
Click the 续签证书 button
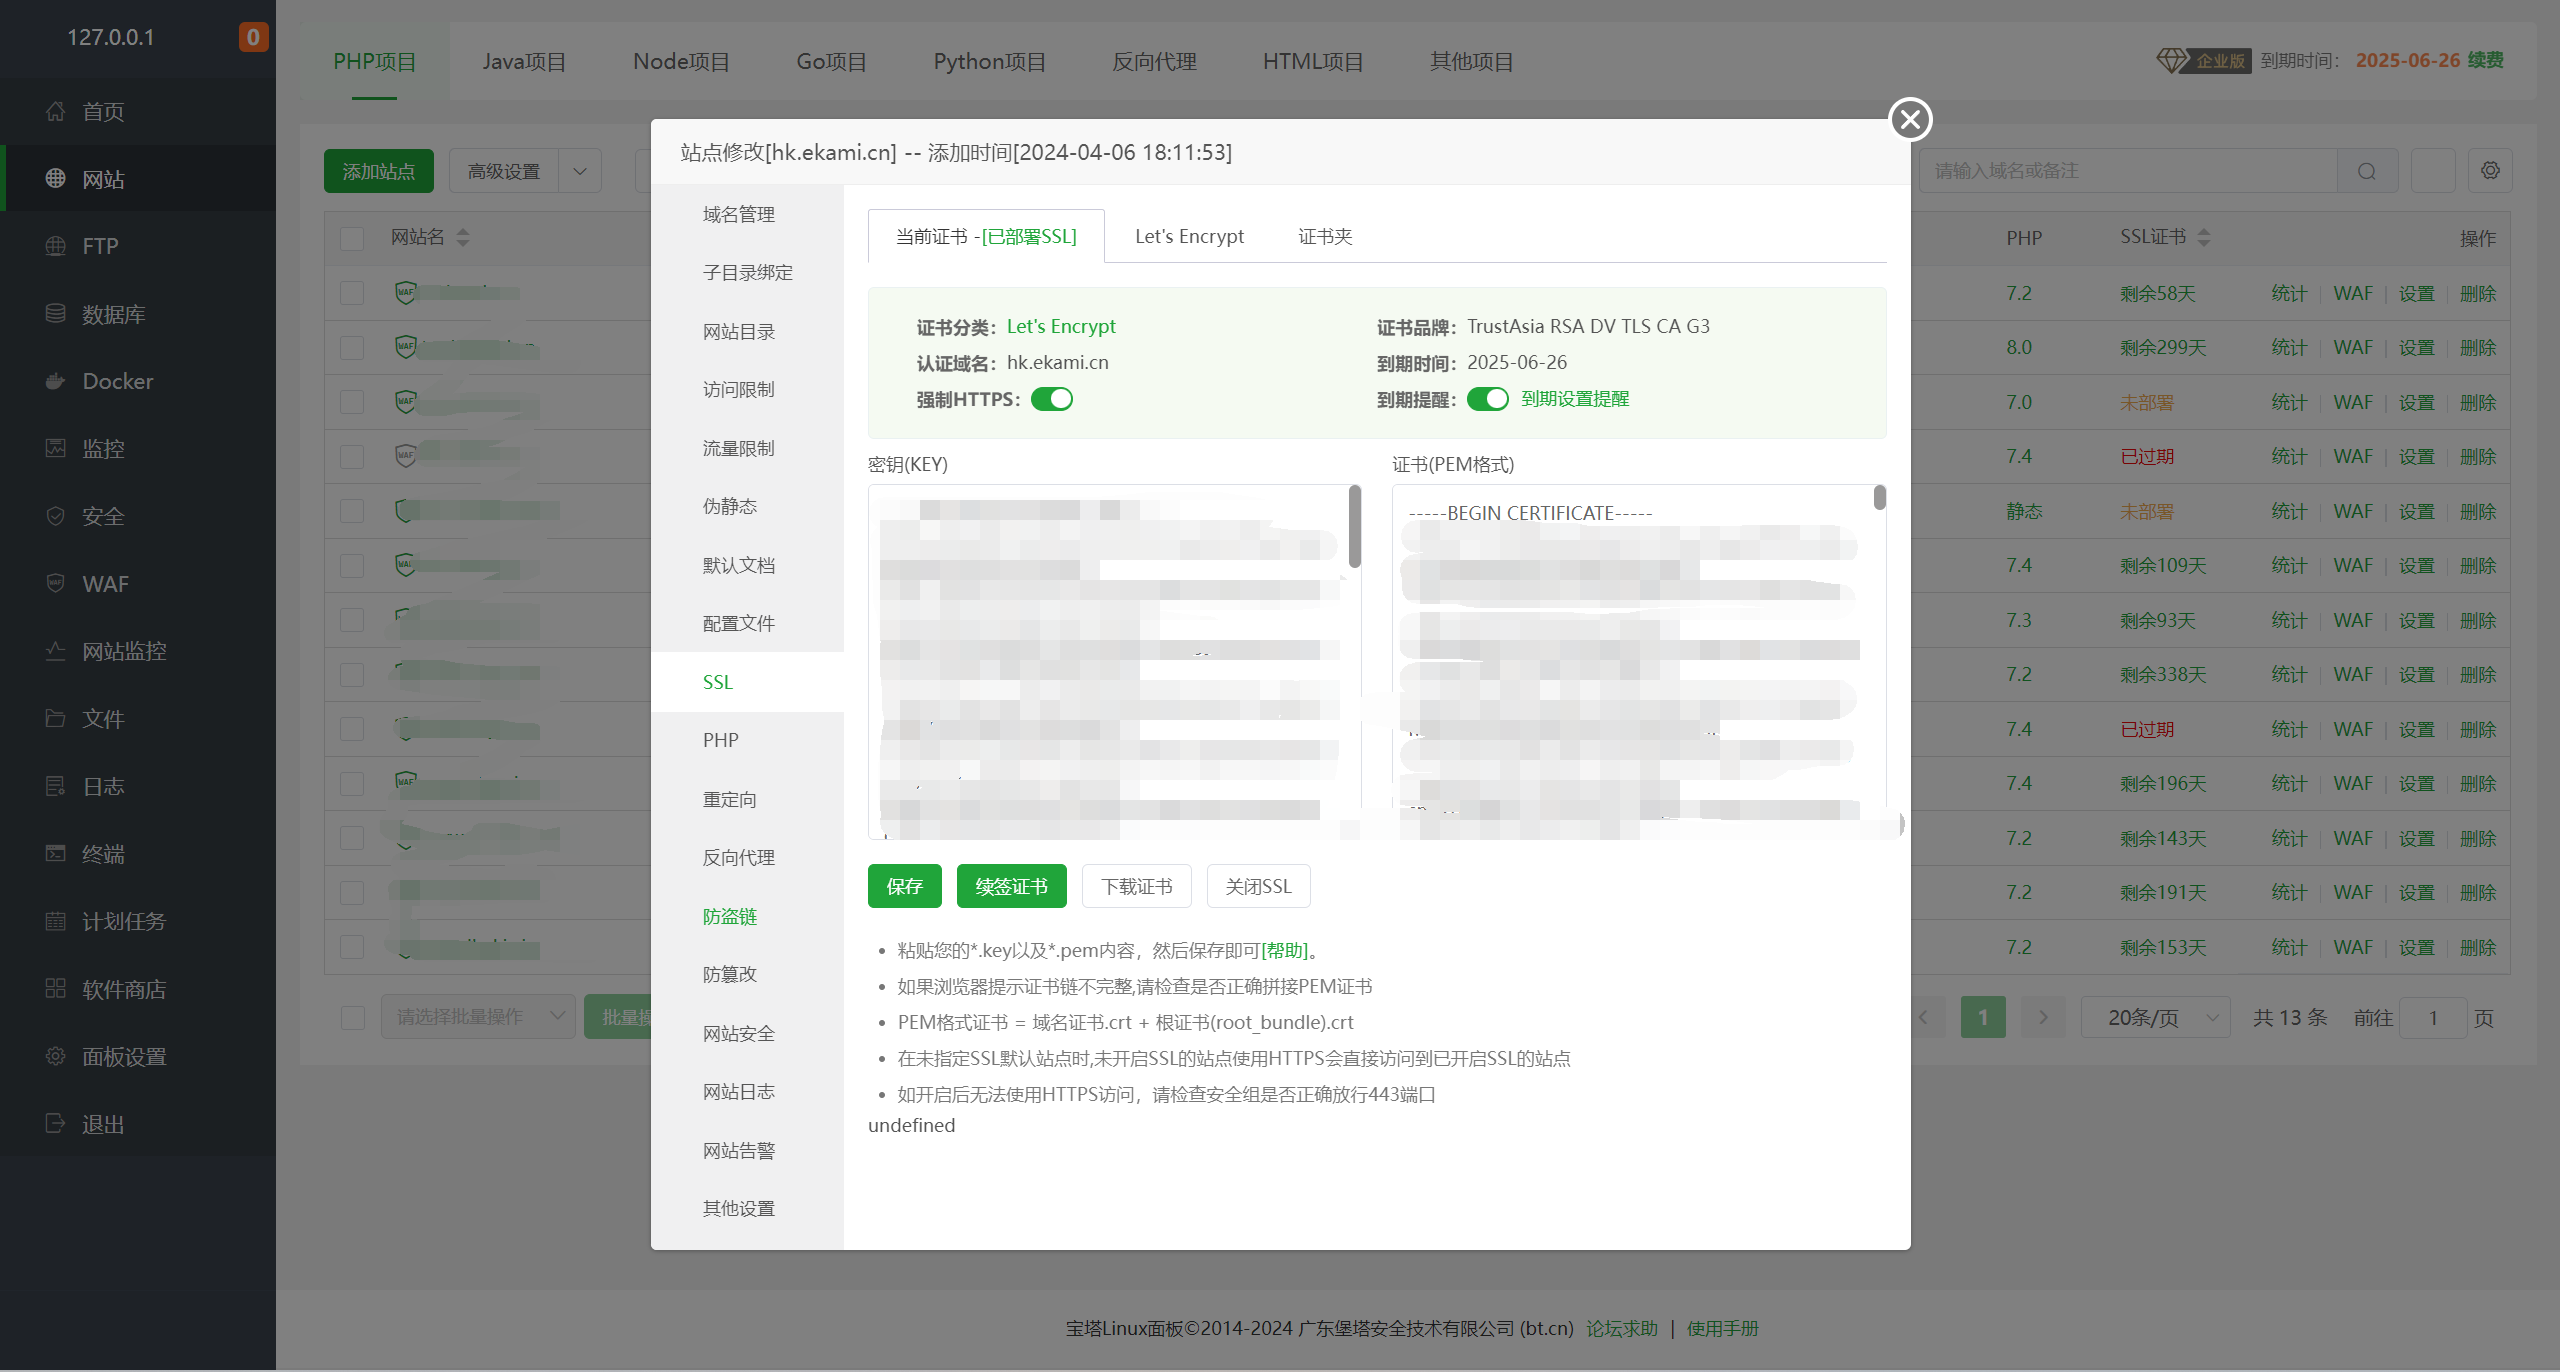(x=1011, y=886)
